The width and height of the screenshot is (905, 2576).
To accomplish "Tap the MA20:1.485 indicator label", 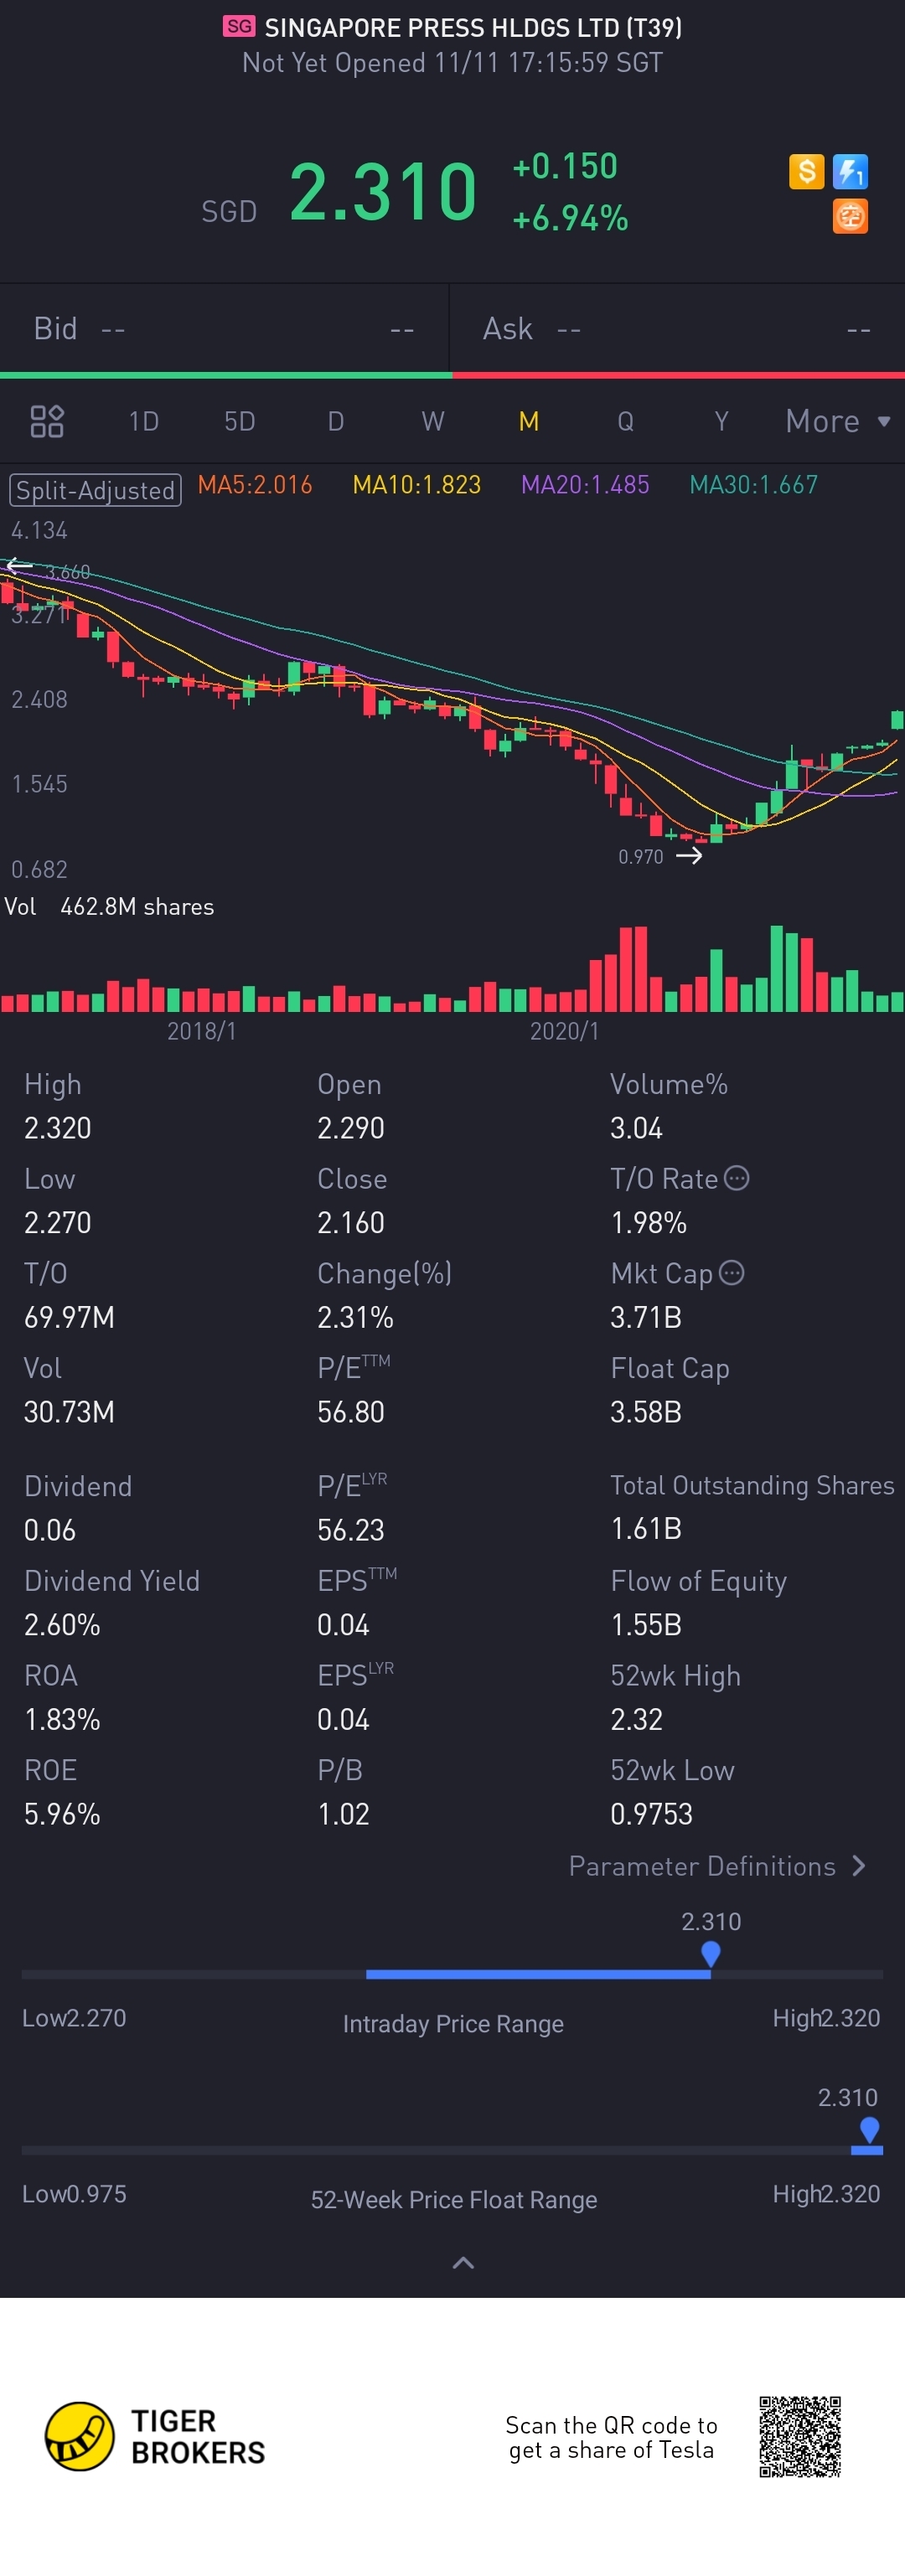I will tap(585, 485).
